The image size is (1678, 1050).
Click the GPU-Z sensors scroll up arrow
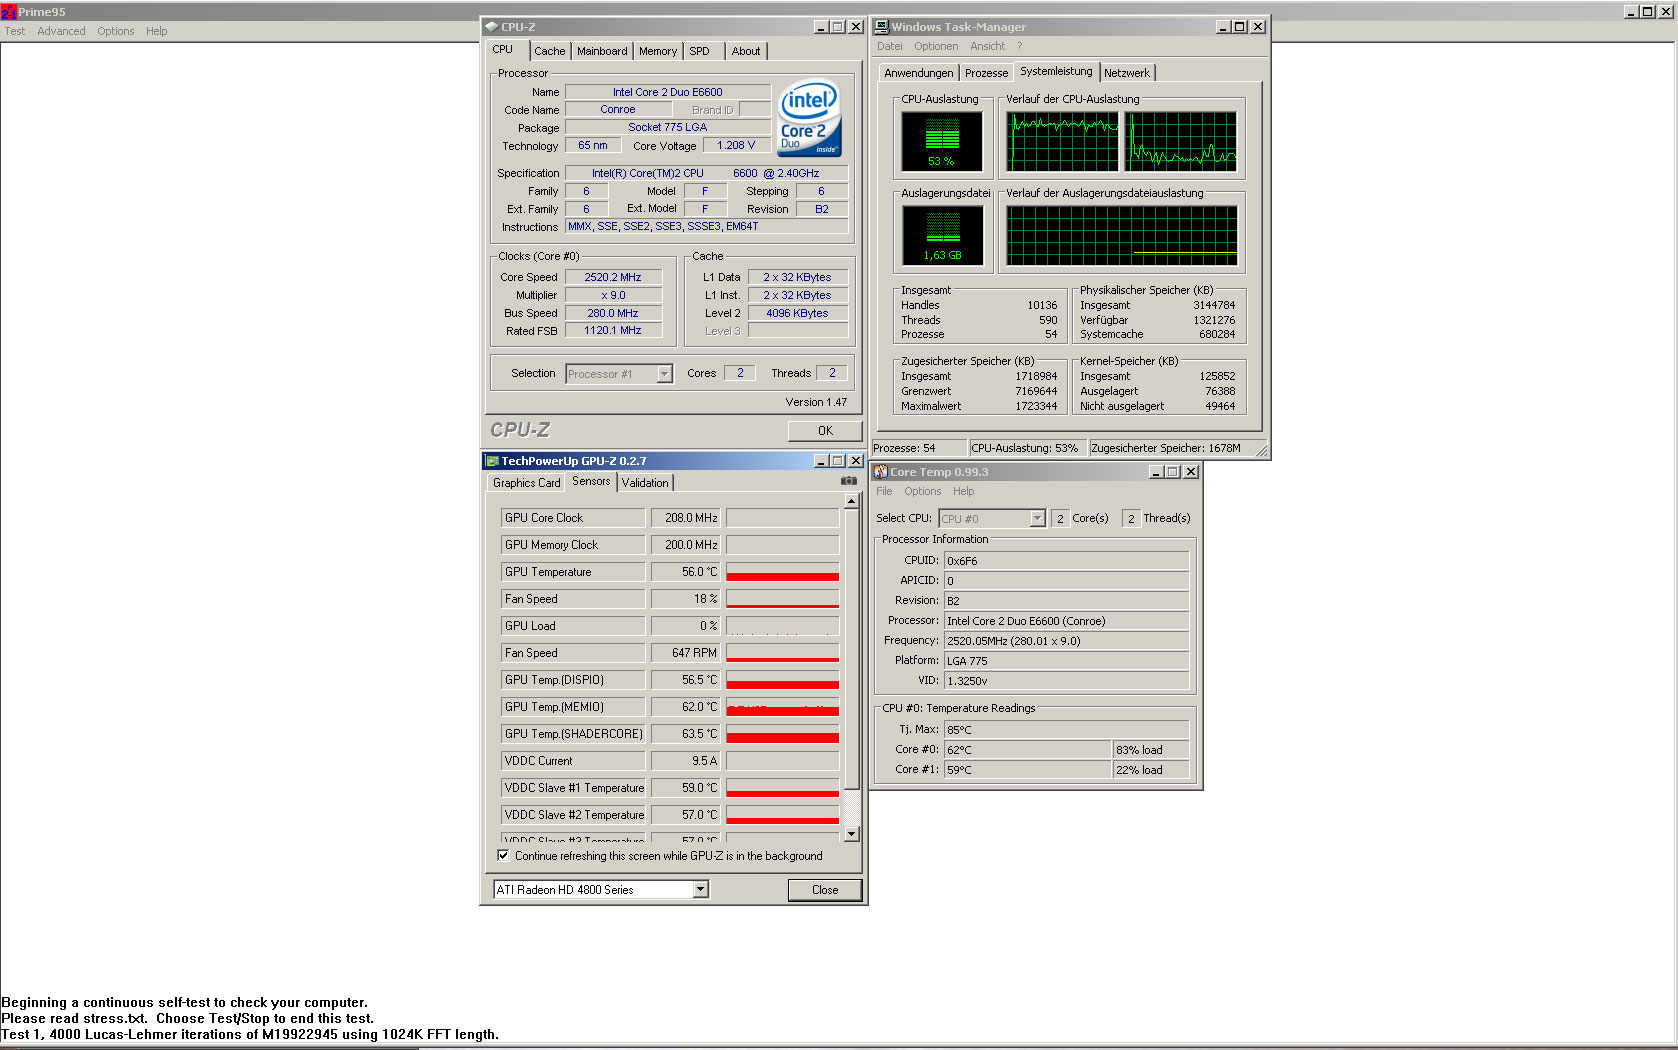click(x=852, y=502)
